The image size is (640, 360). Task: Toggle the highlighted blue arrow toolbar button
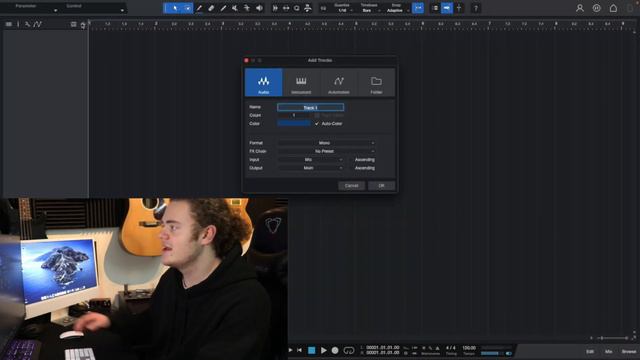[447, 8]
